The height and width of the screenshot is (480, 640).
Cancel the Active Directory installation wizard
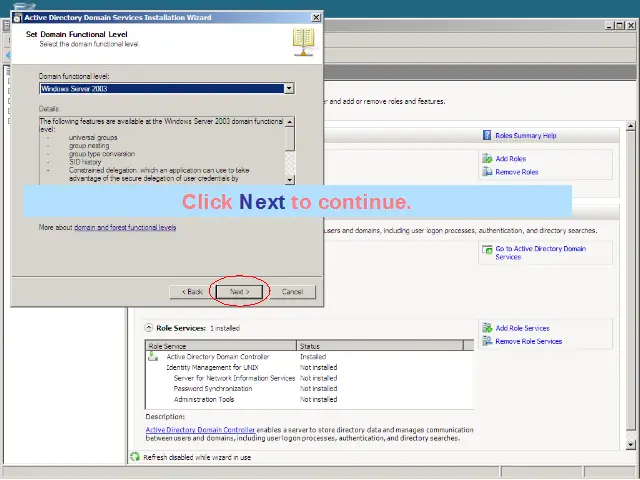click(x=292, y=291)
